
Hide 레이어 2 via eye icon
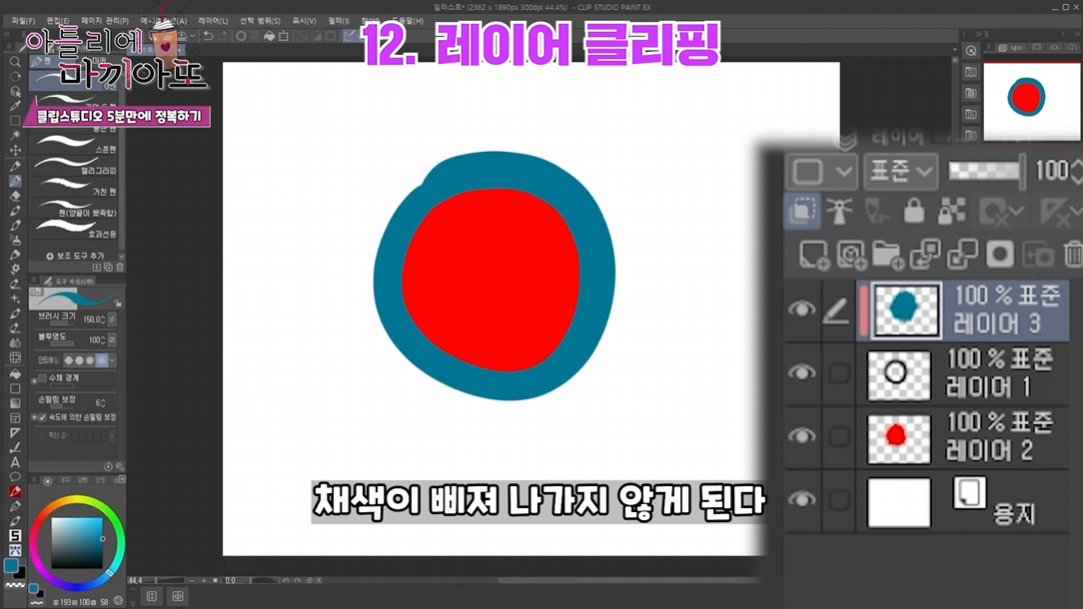801,436
